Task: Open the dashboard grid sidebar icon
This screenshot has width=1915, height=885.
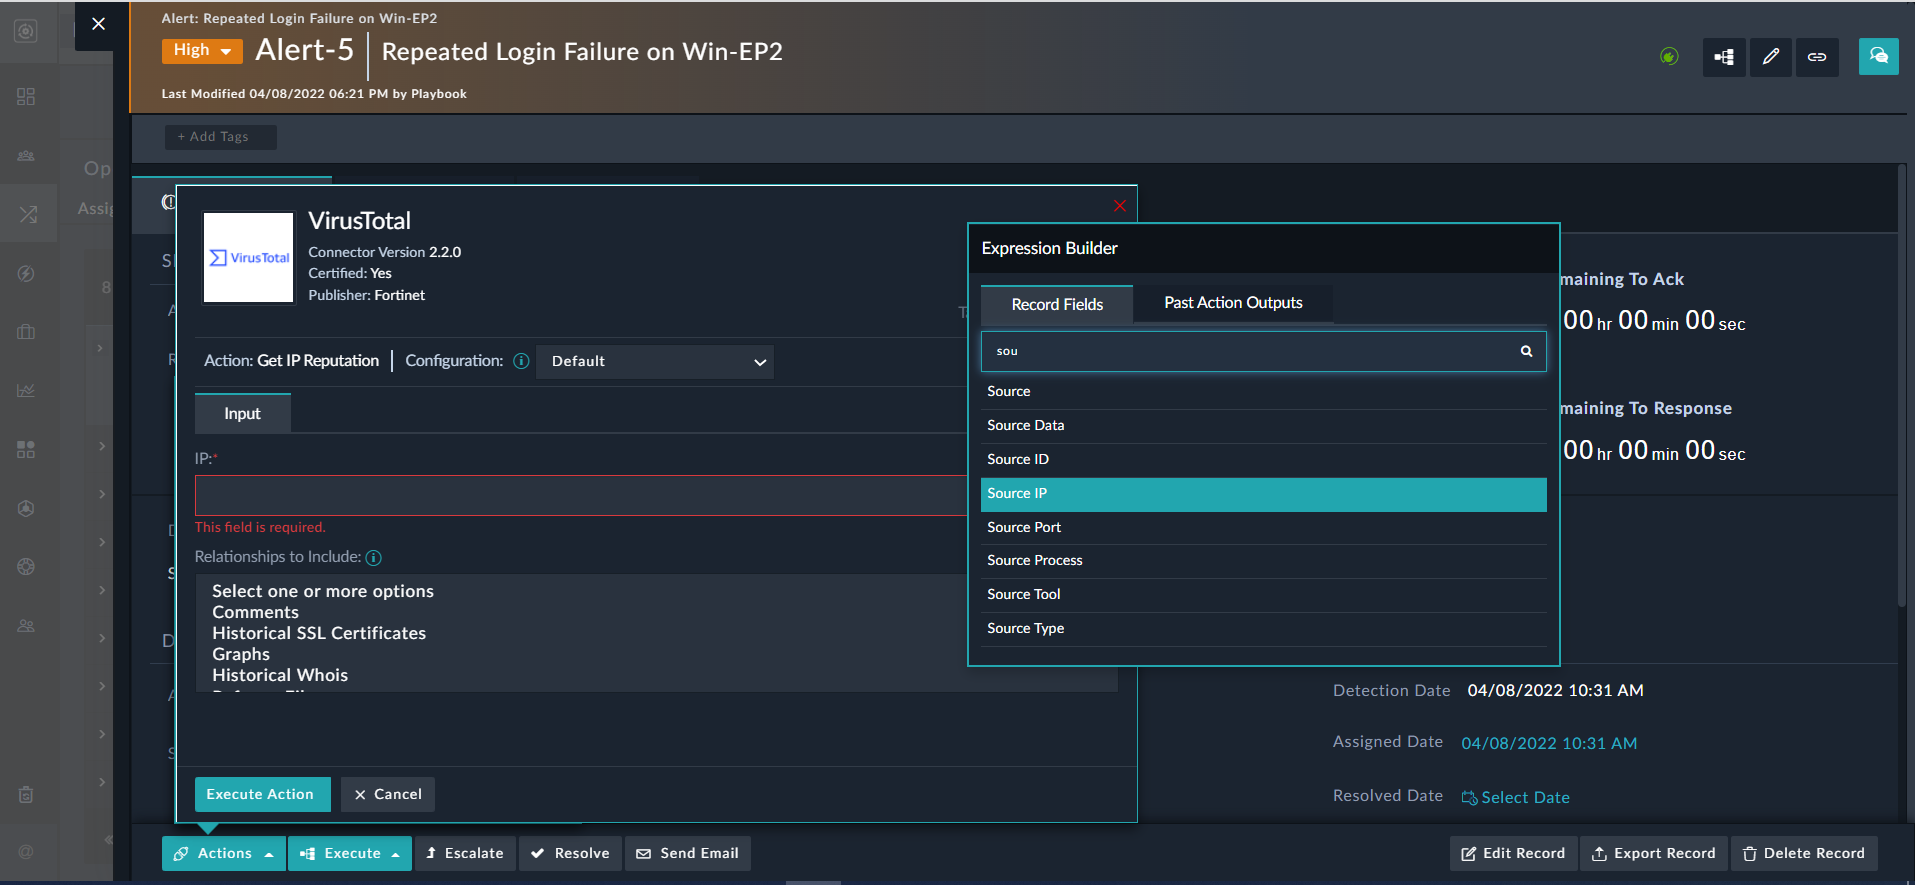Action: tap(26, 97)
